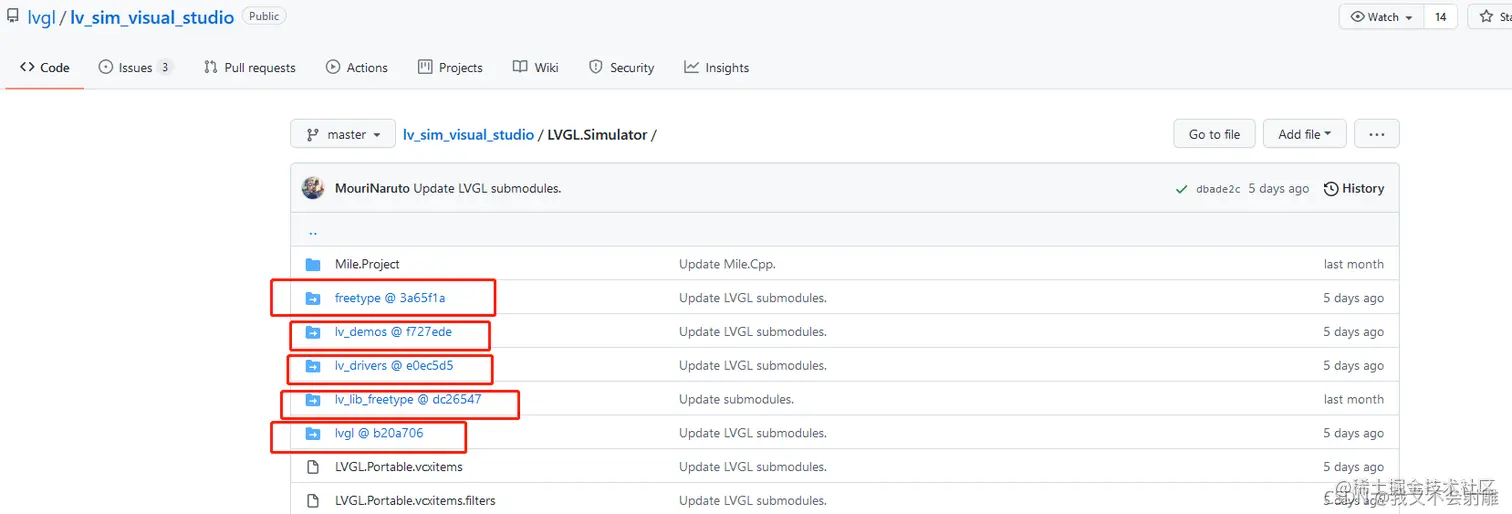Open the three-dots more options menu
The height and width of the screenshot is (514, 1512).
point(1377,134)
